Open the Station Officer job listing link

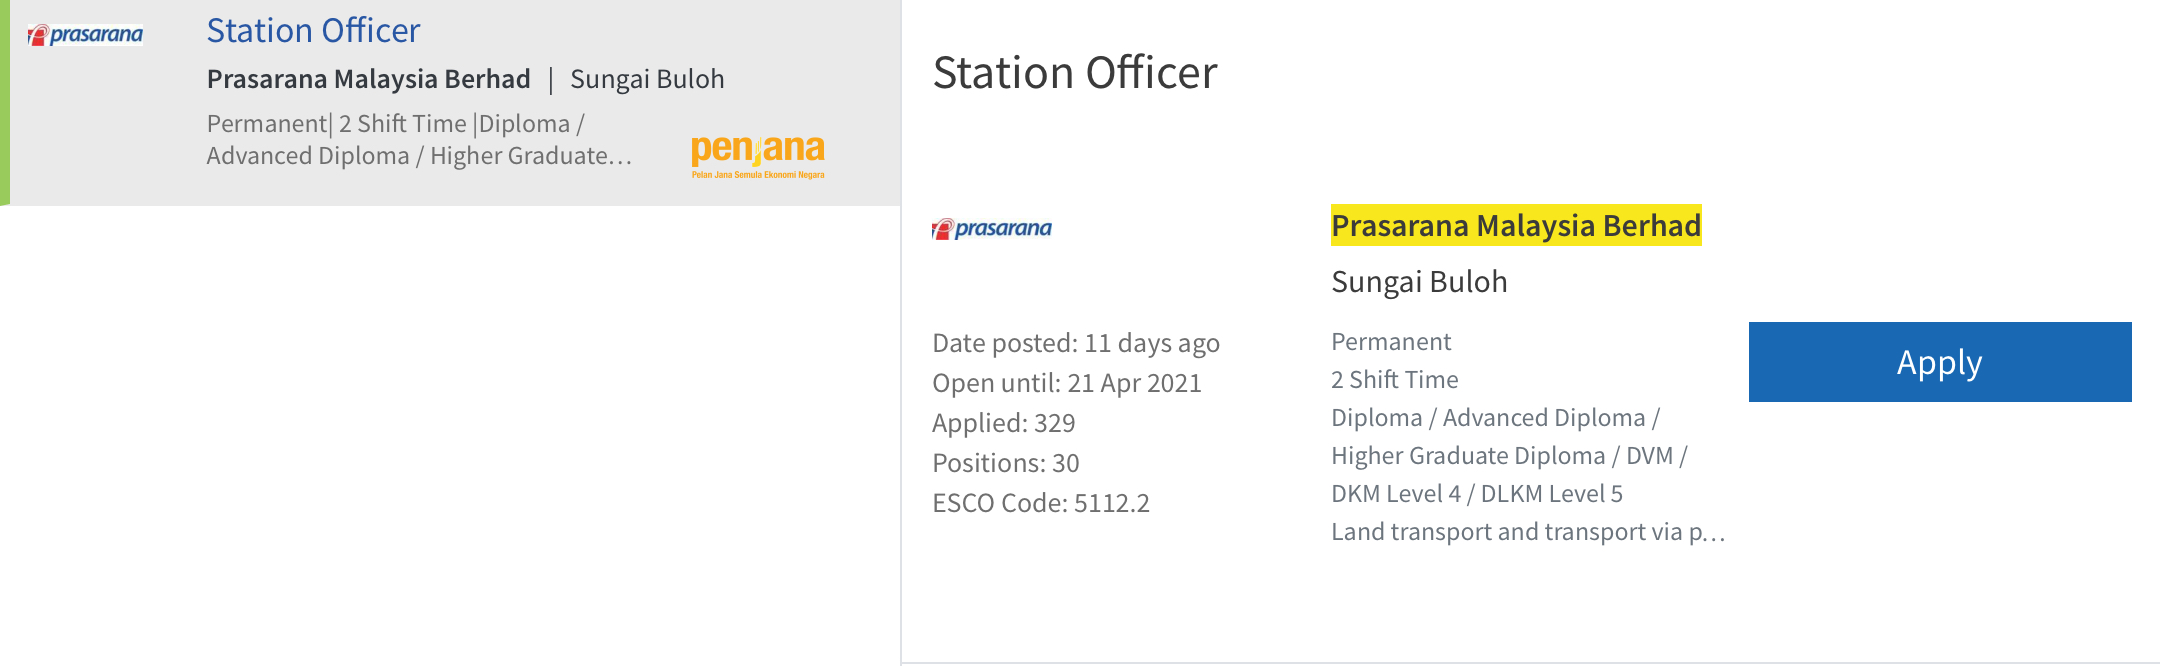click(313, 31)
